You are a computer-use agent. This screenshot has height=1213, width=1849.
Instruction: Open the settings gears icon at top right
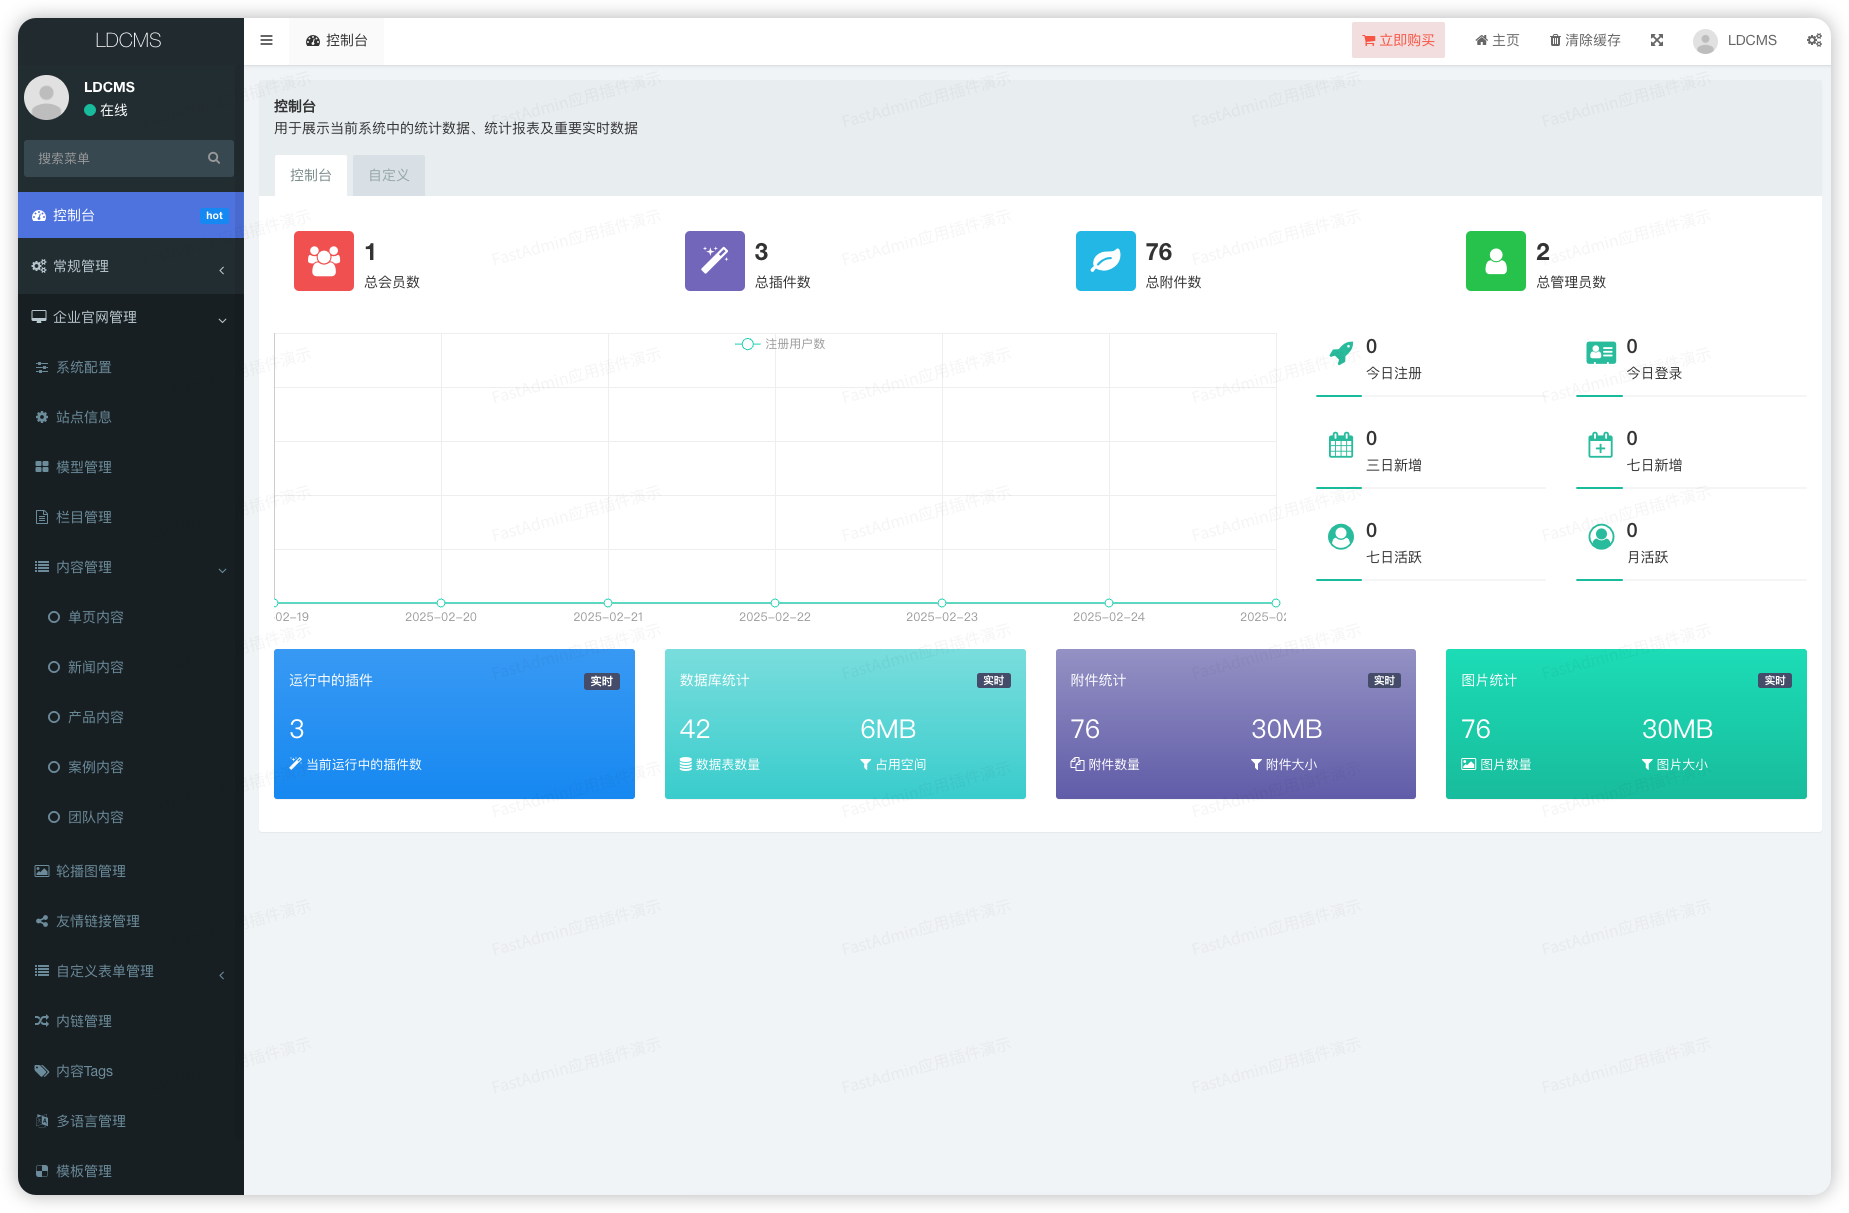coord(1813,40)
